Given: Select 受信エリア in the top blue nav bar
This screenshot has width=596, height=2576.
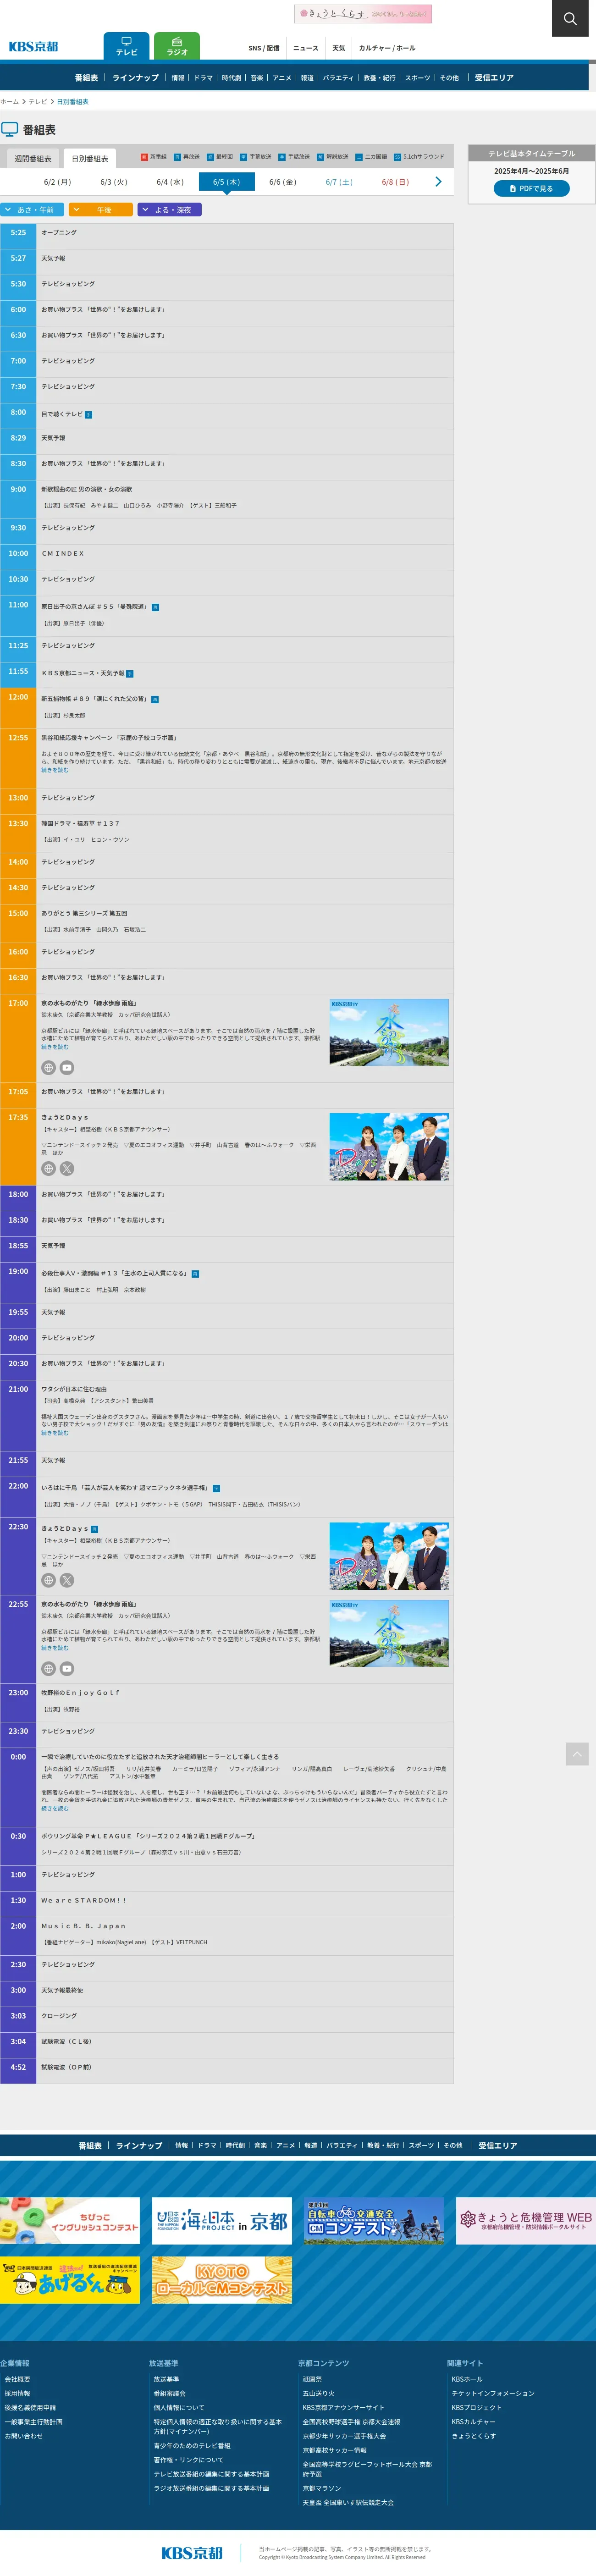Looking at the screenshot, I should coord(494,78).
